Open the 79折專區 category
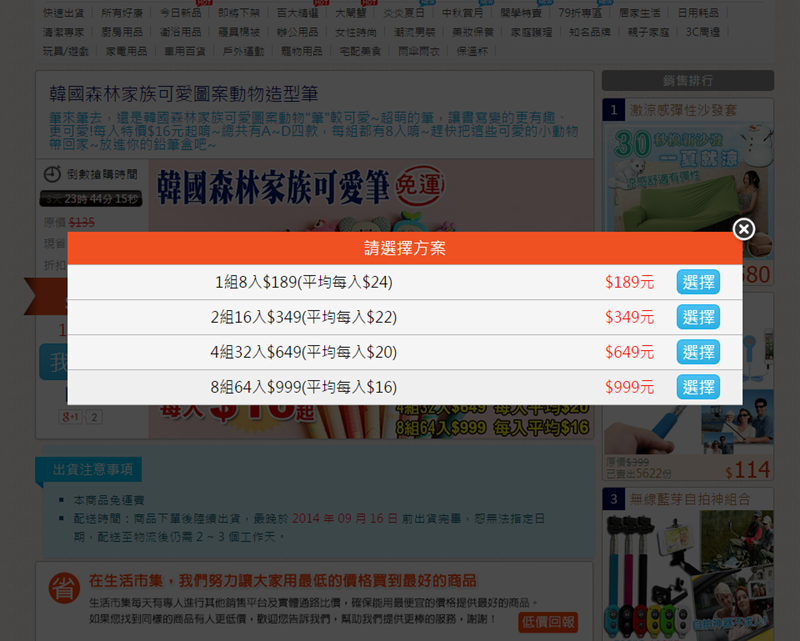 580,13
